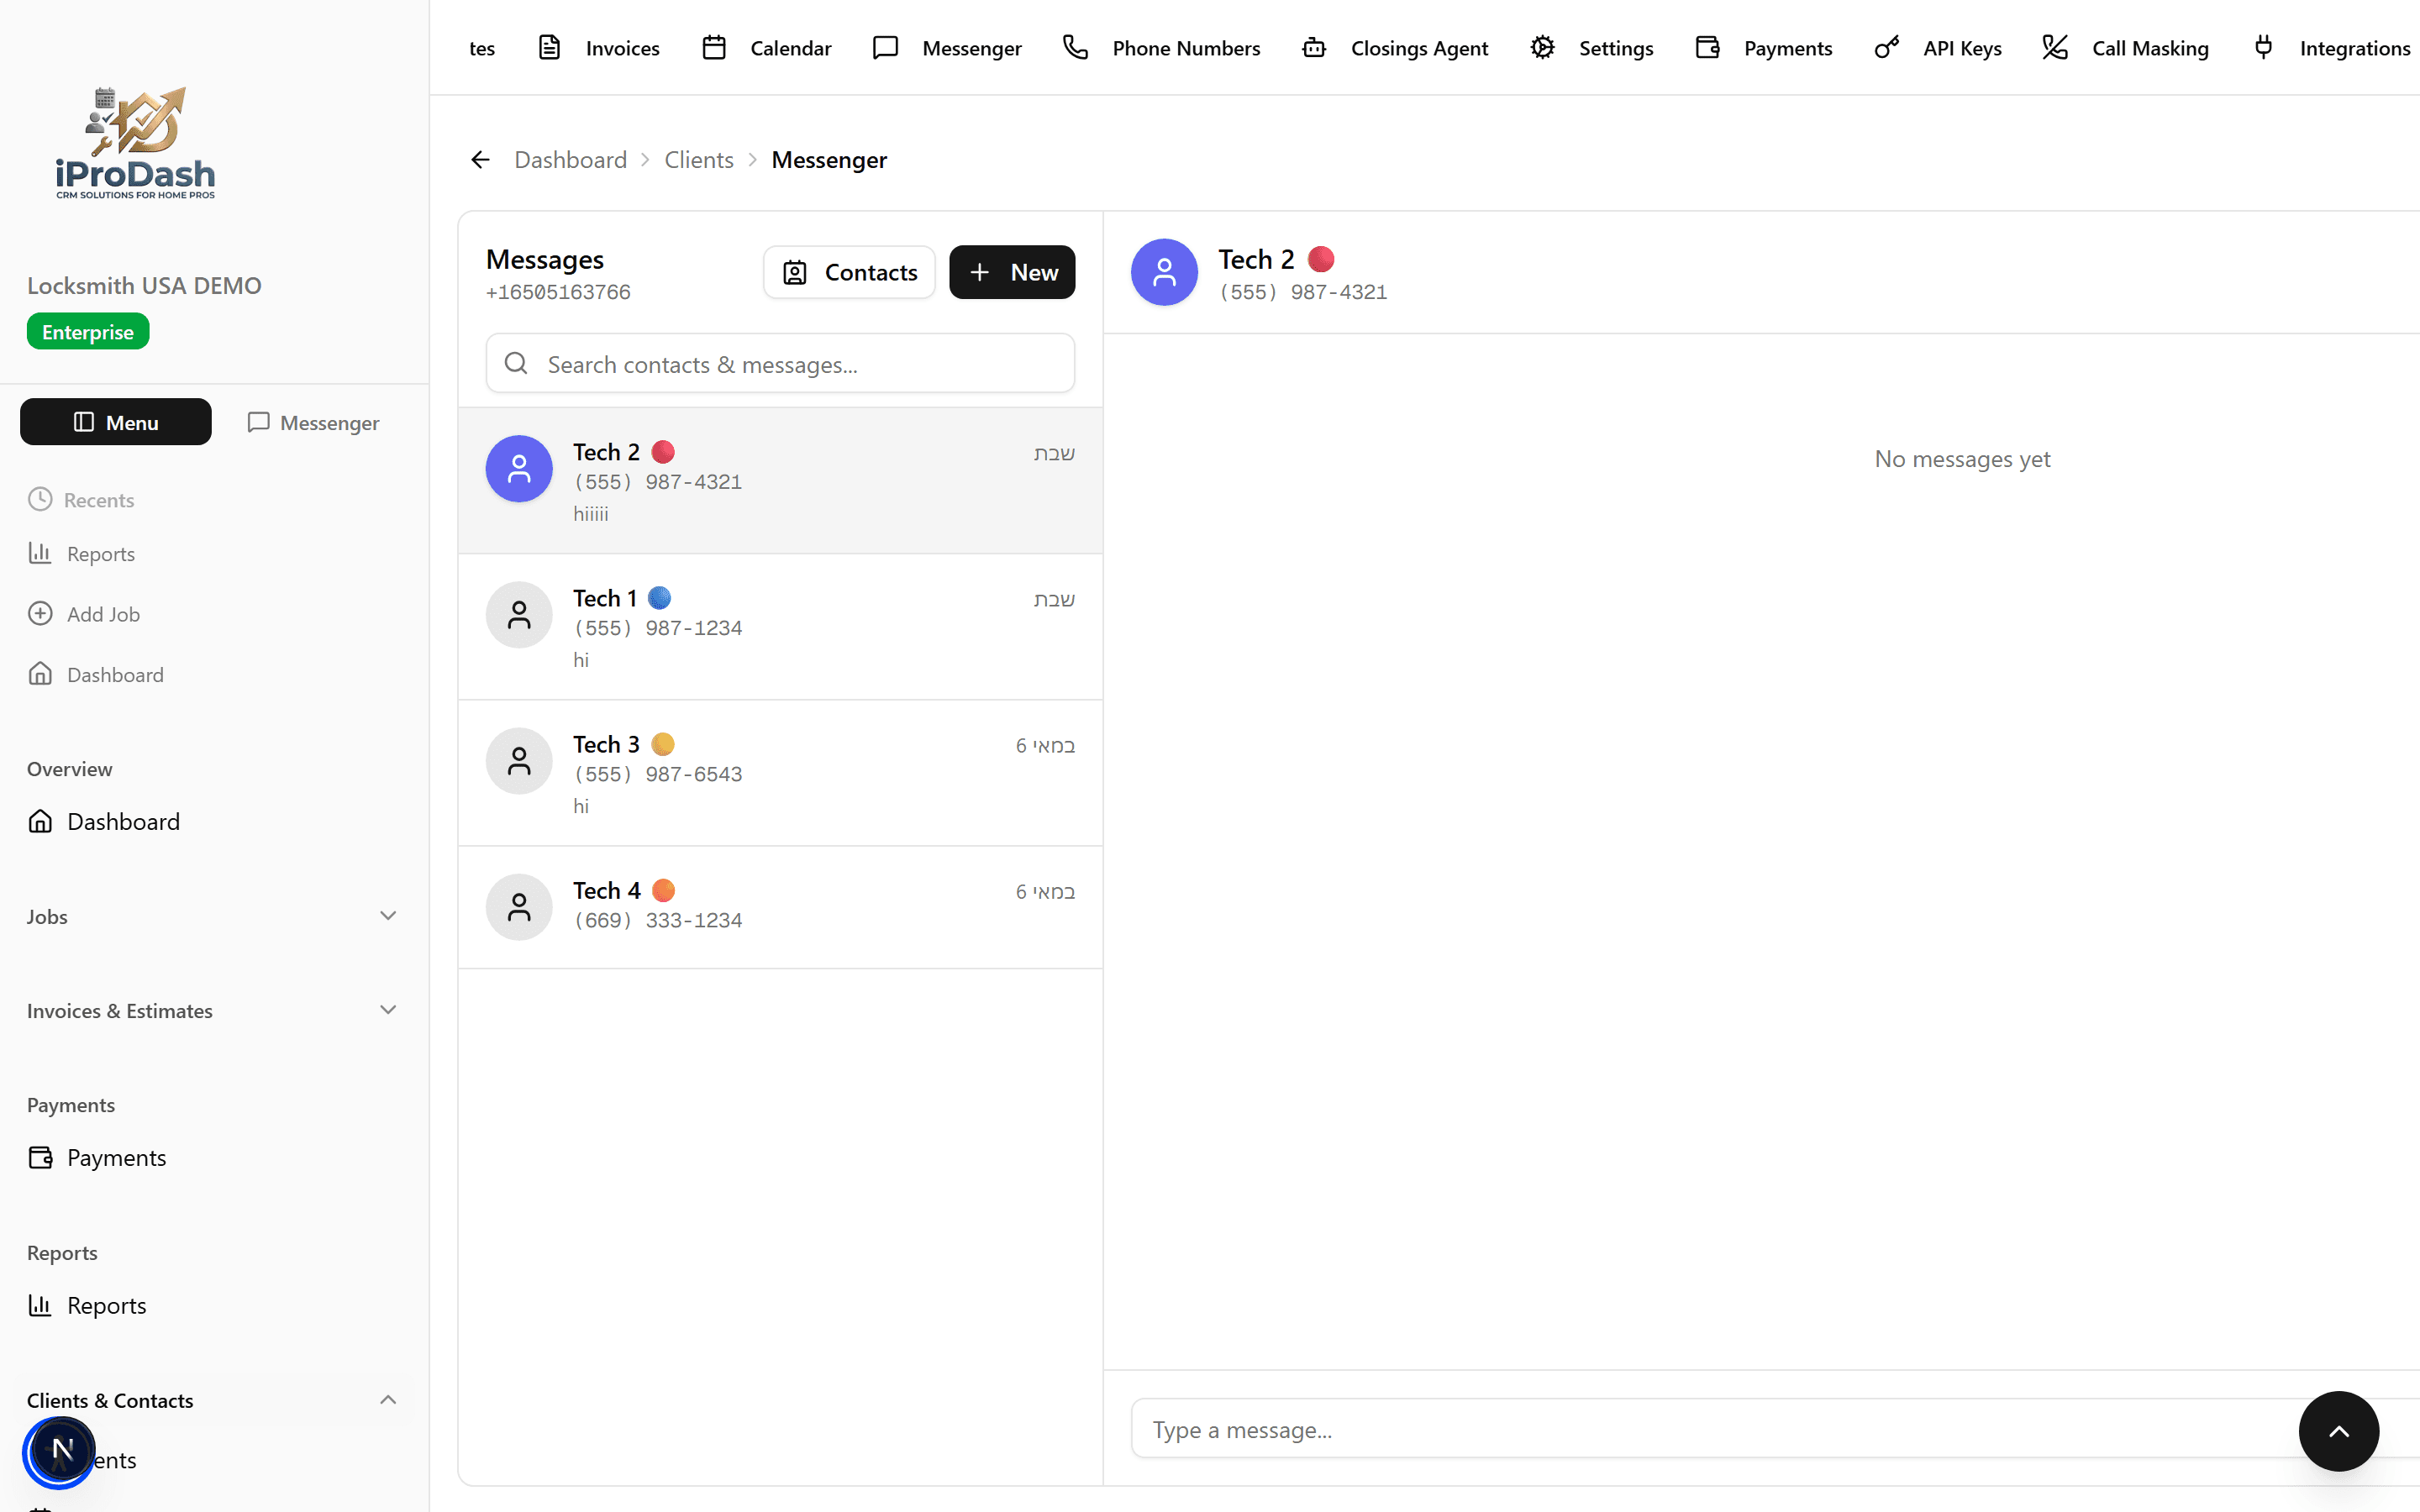Click the API Keys key icon

[x=1886, y=47]
